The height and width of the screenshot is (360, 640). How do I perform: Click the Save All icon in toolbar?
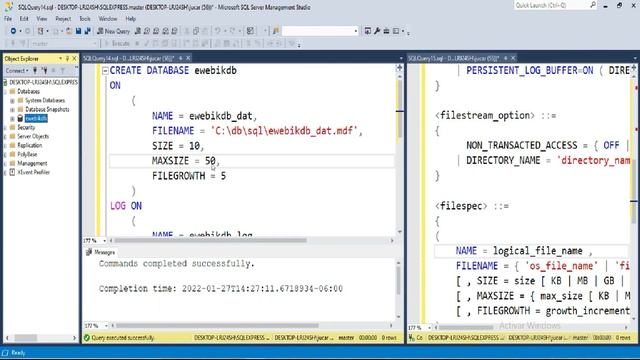[x=87, y=31]
